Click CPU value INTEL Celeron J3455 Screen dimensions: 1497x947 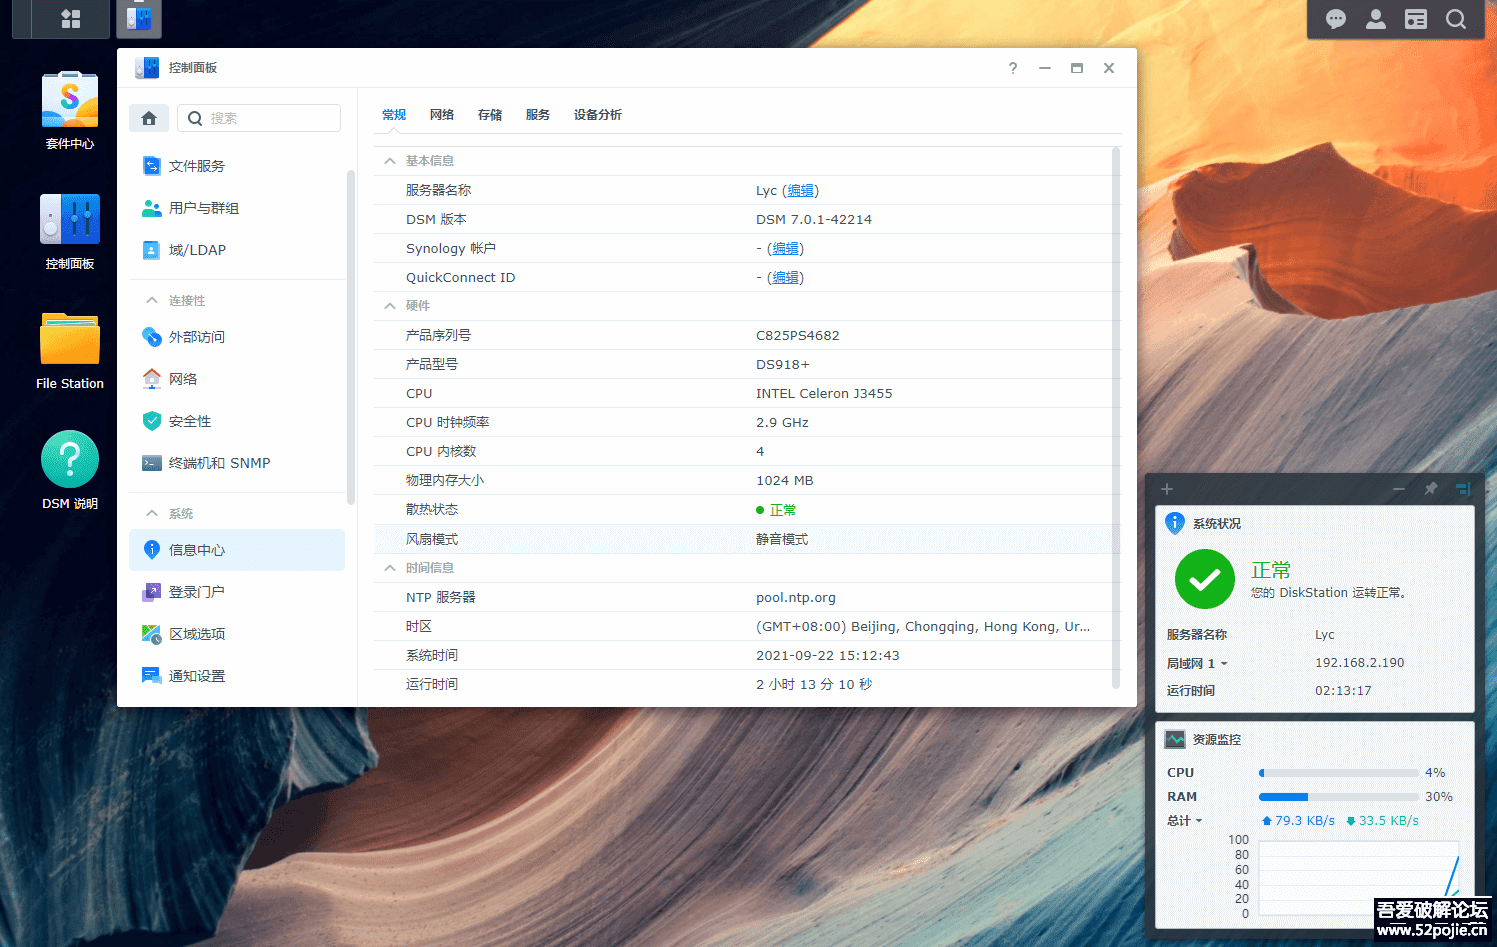[824, 394]
